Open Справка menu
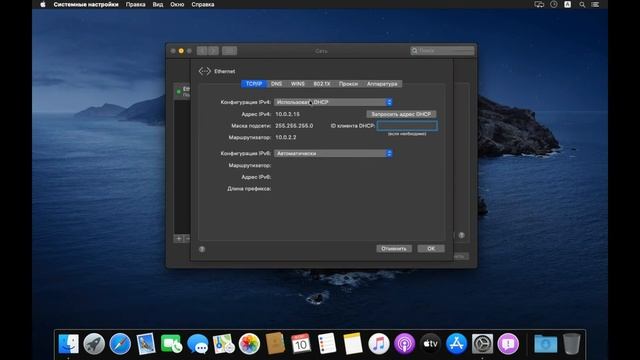This screenshot has height=360, width=640. coord(203,4)
